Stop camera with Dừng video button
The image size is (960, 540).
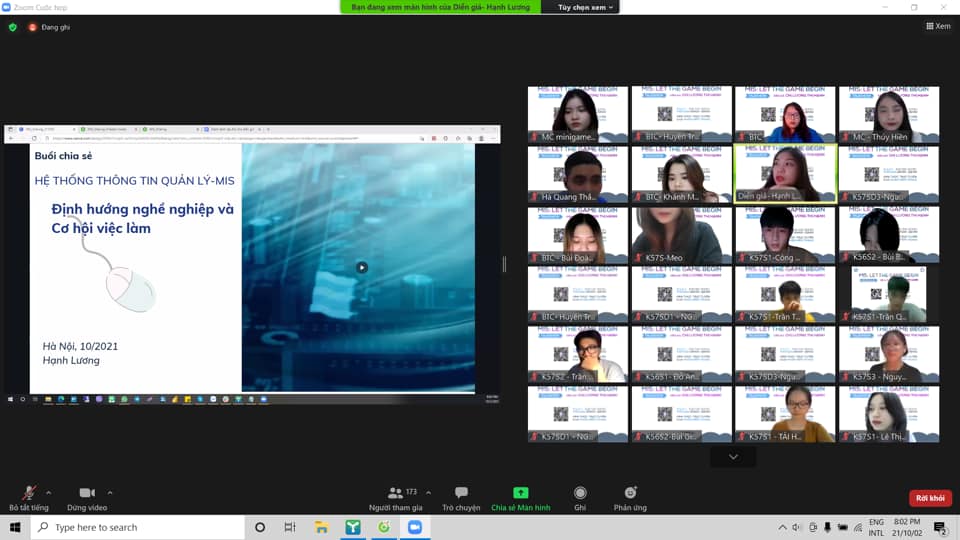coord(86,493)
